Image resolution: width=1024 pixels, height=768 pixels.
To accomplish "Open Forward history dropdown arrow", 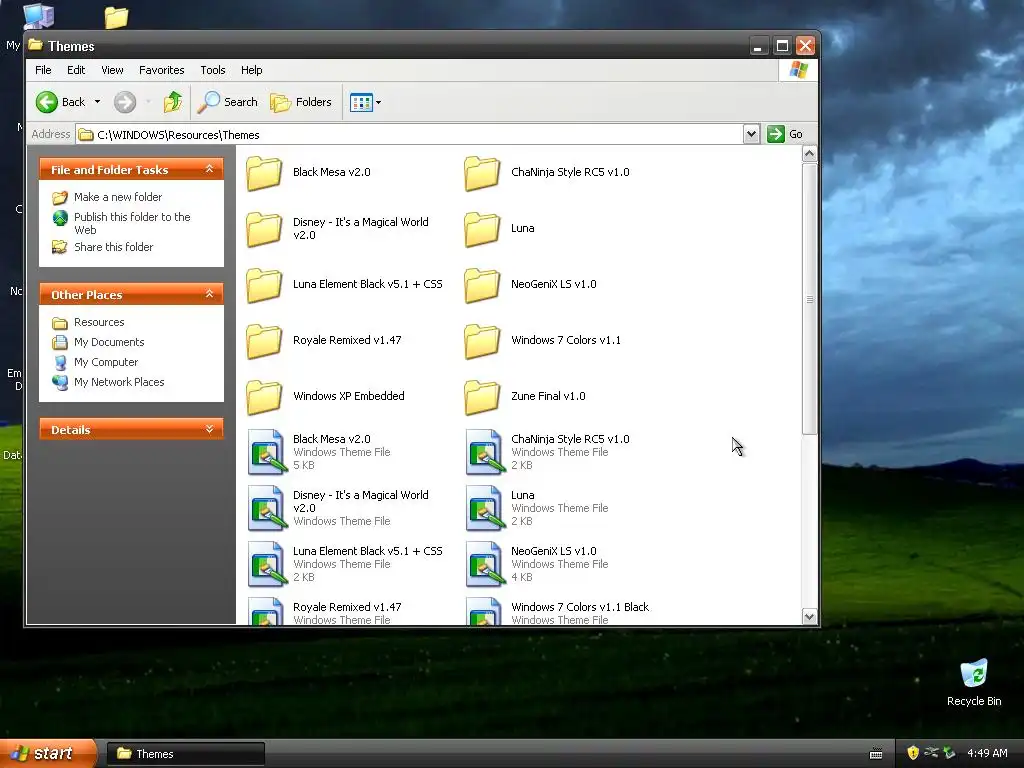I will coord(148,102).
